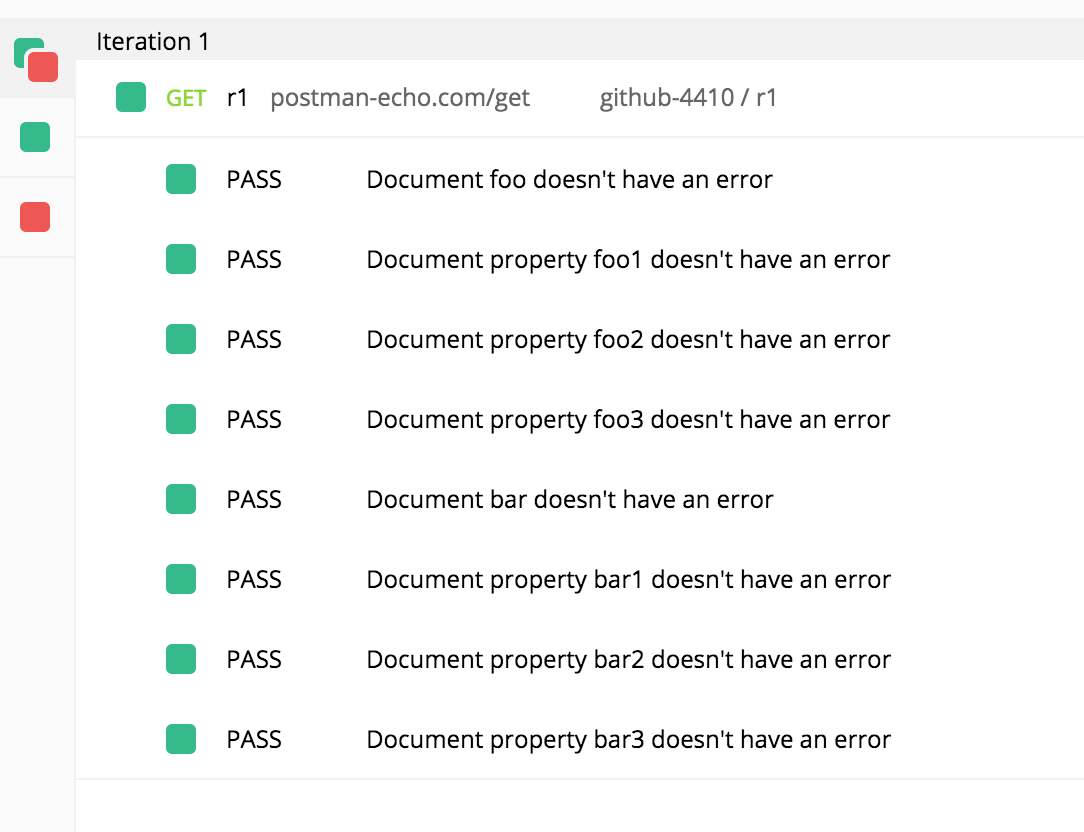1084x832 pixels.
Task: Toggle visibility of failed results via red sidebar filter
Action: (35, 216)
